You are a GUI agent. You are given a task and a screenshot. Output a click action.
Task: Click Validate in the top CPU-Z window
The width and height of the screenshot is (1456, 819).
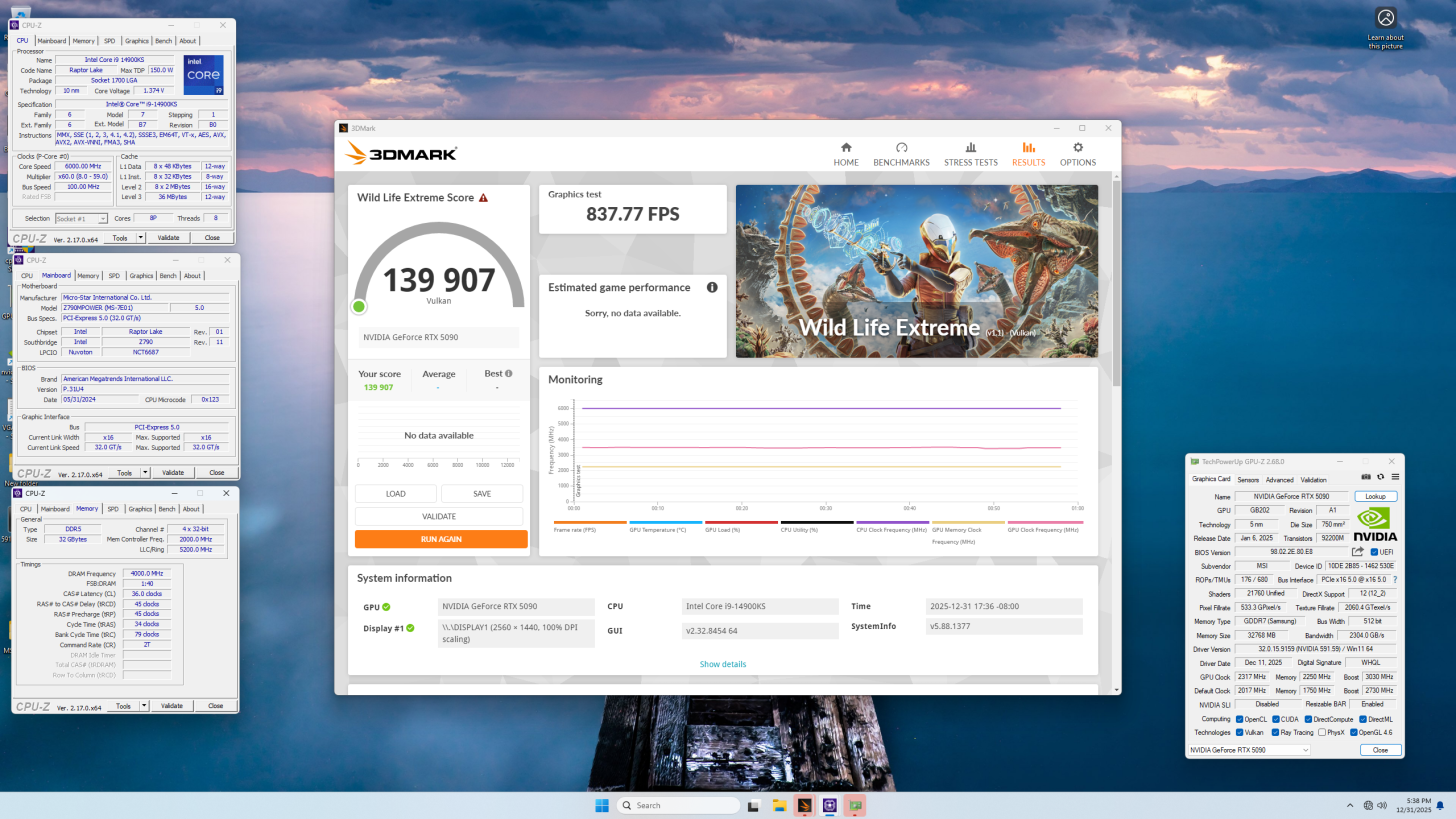tap(169, 238)
